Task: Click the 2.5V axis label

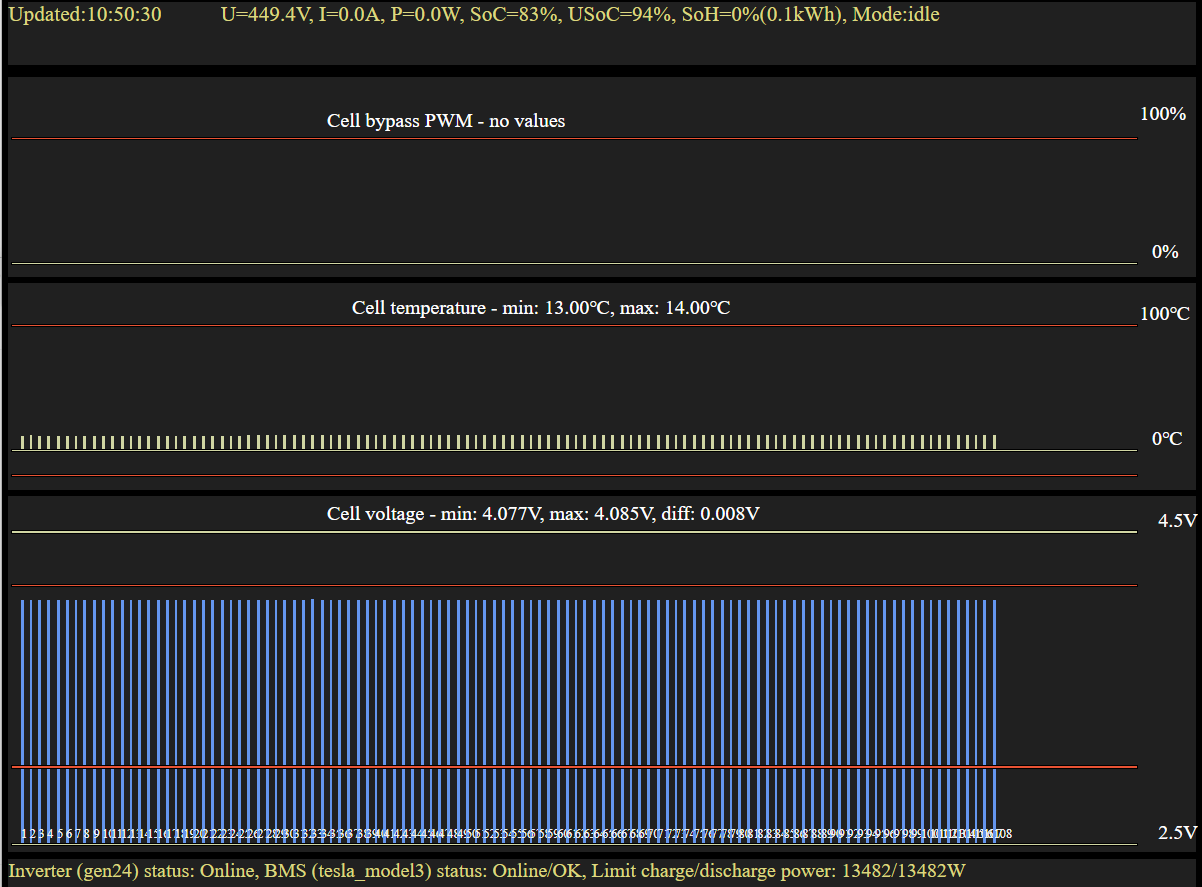Action: point(1177,833)
